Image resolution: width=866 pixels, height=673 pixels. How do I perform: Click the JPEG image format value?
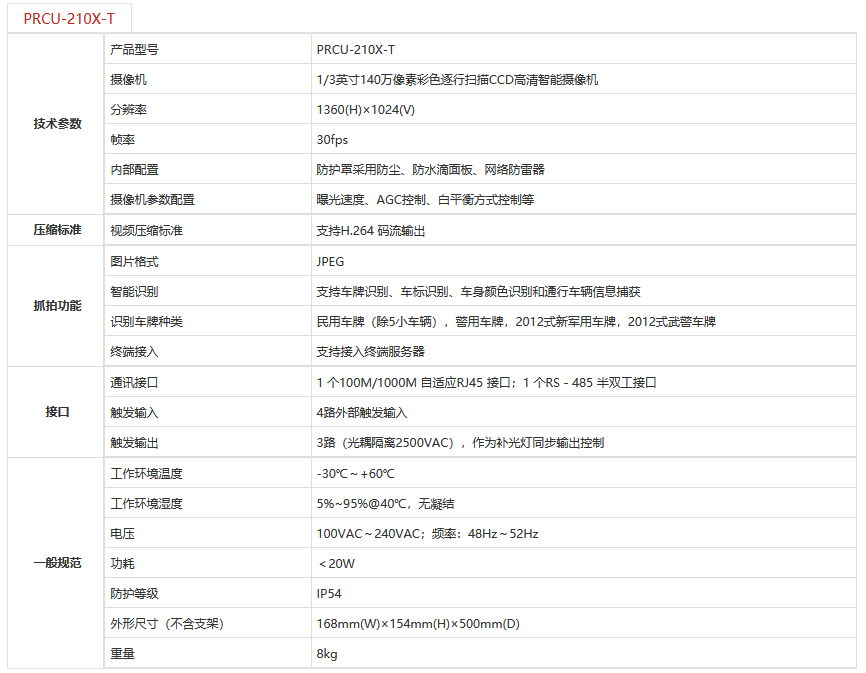click(x=330, y=261)
